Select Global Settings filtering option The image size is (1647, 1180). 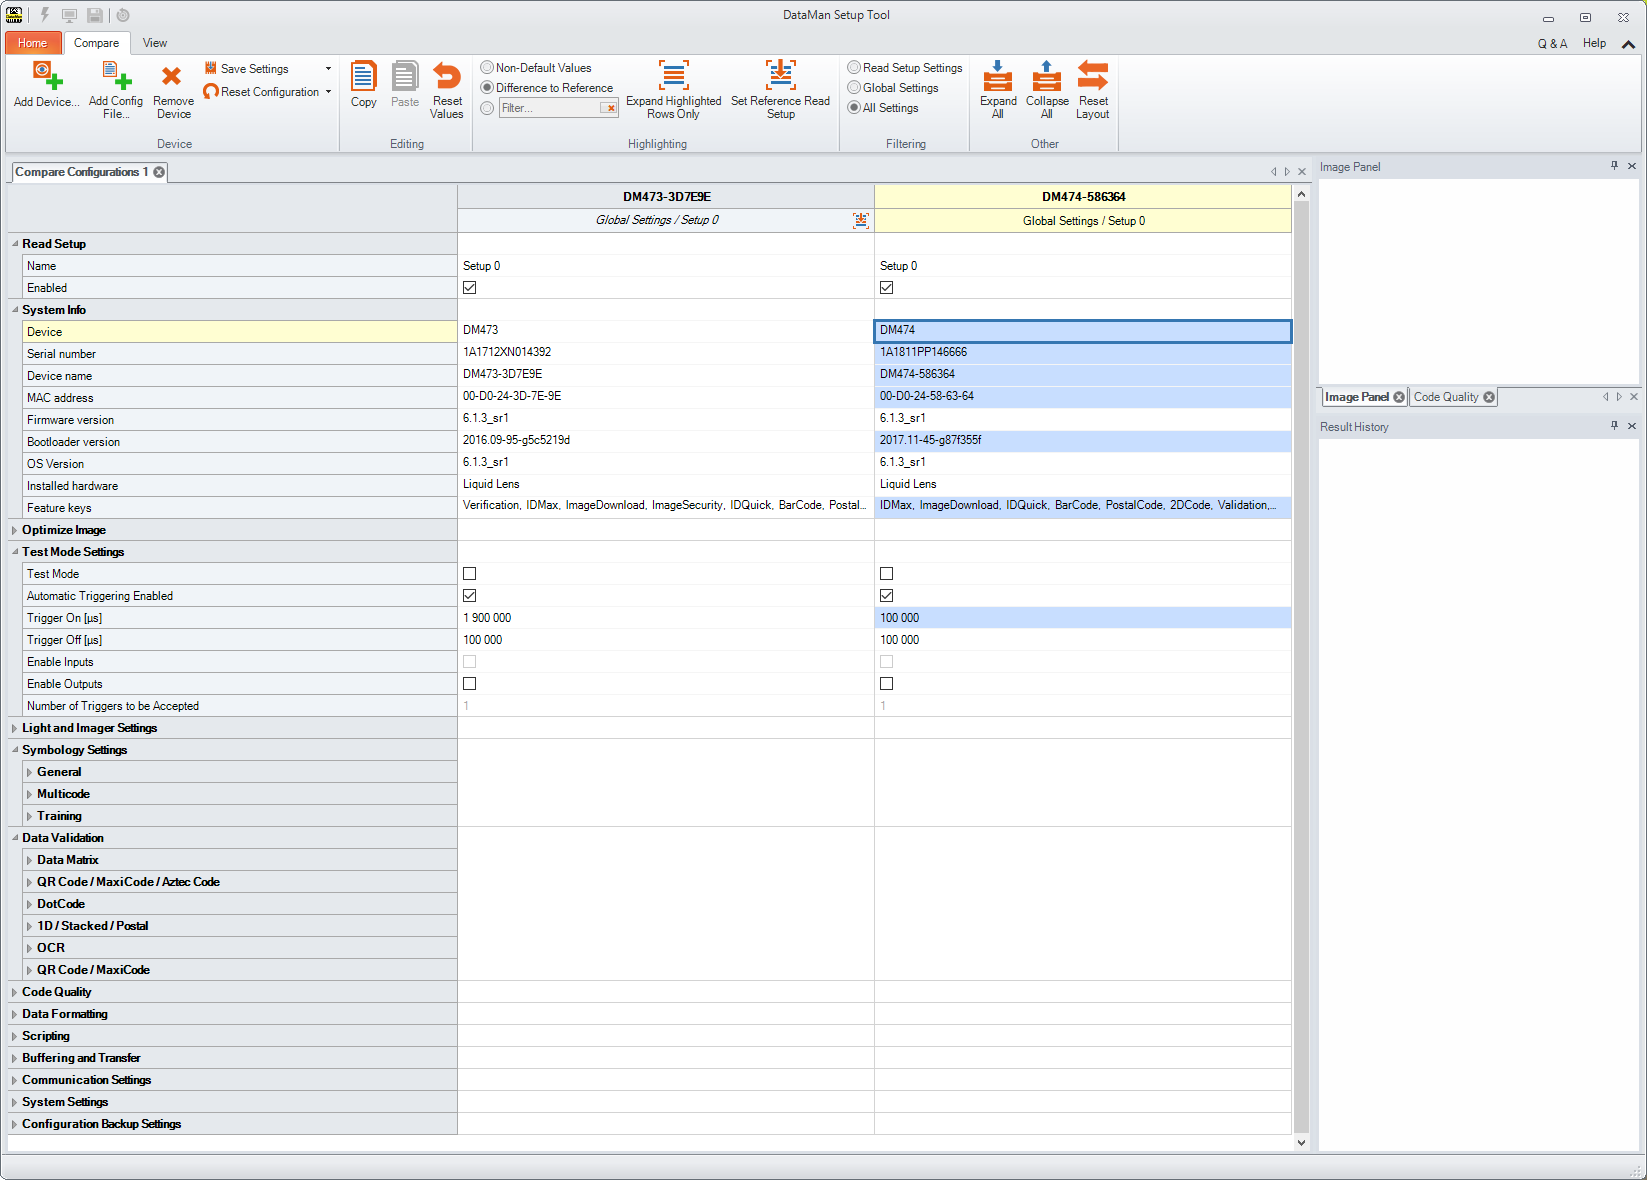tap(855, 88)
